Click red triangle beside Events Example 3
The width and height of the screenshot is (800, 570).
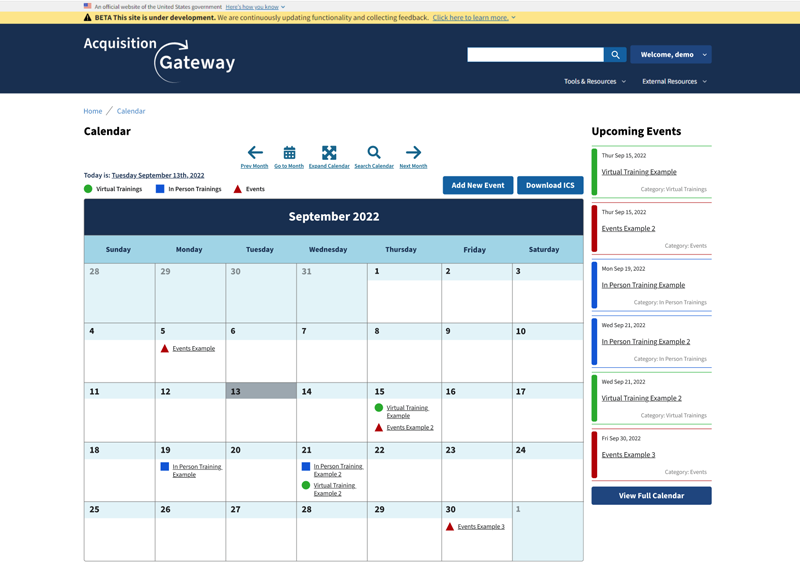click(x=450, y=526)
